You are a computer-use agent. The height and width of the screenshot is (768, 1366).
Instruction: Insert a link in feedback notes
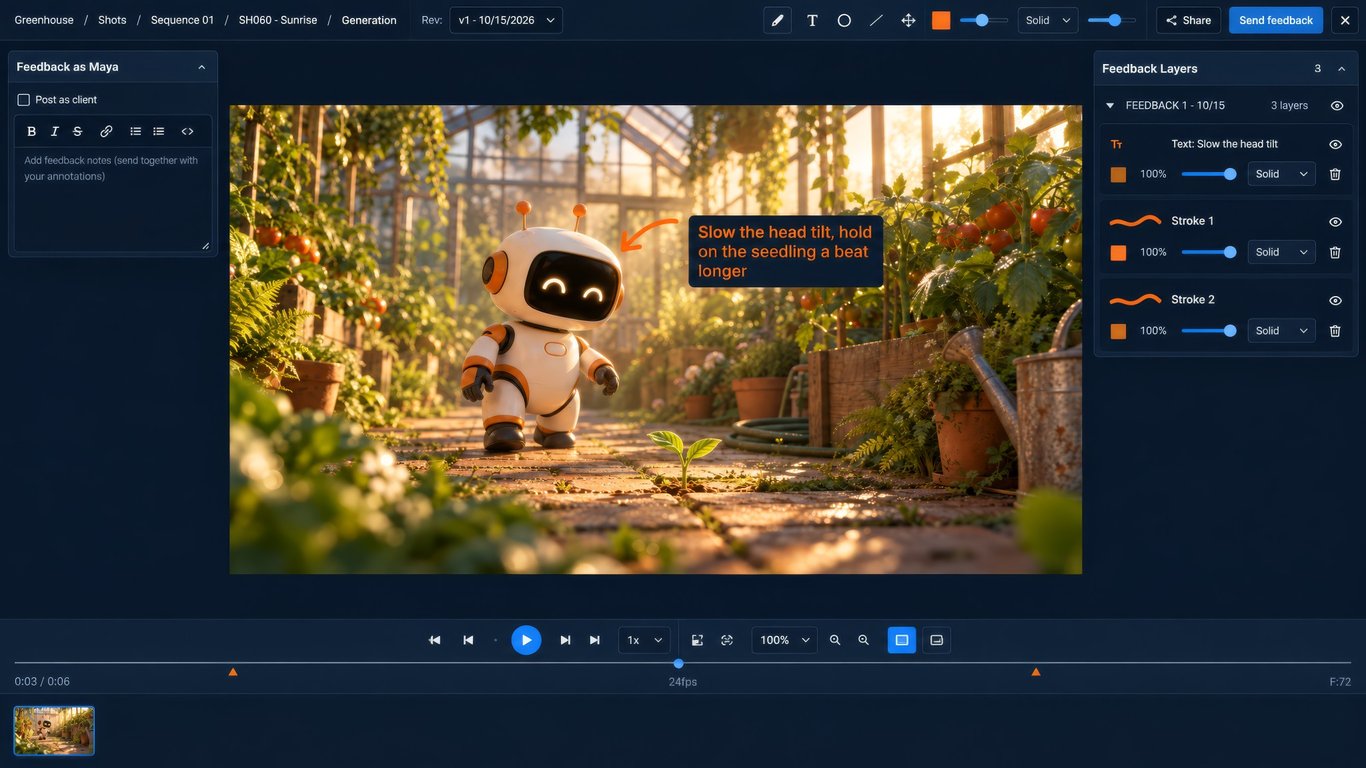(x=106, y=131)
